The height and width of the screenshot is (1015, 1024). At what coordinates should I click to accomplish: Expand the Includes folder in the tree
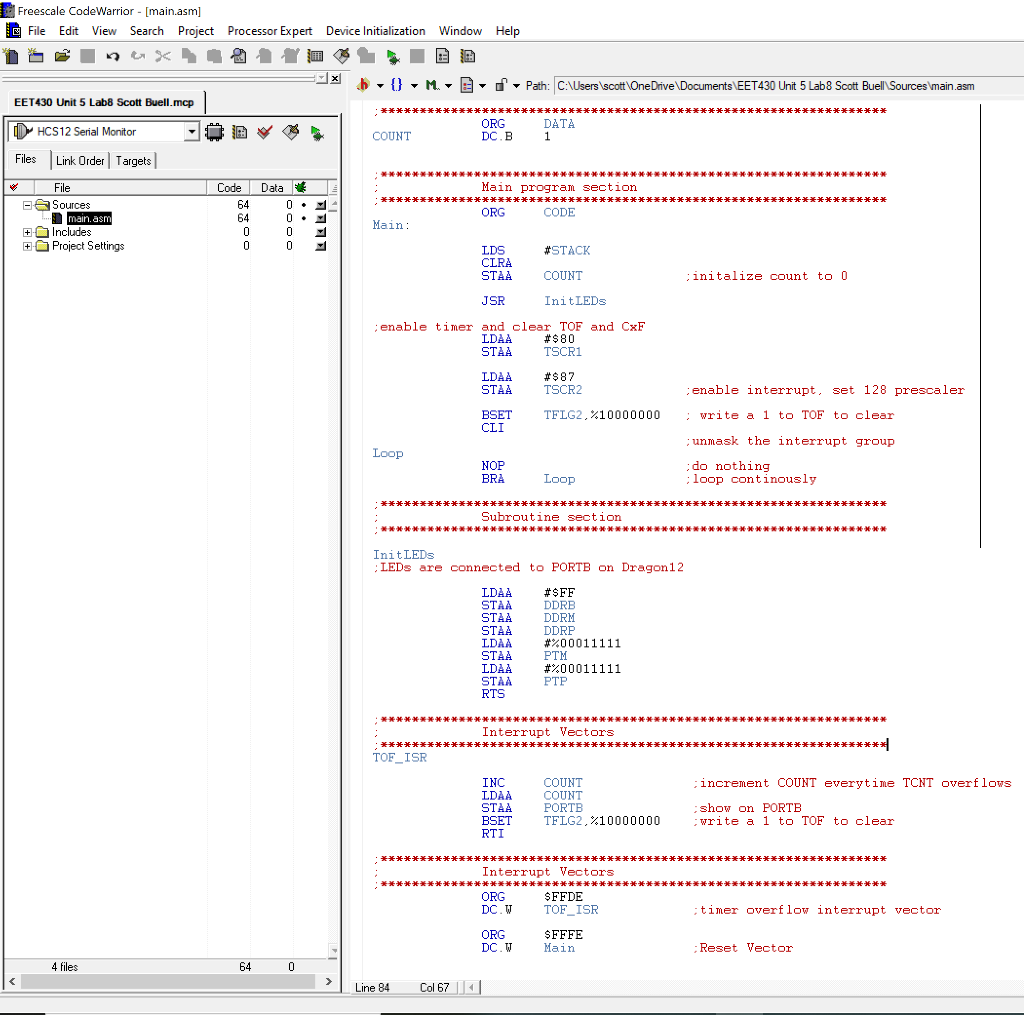28,232
